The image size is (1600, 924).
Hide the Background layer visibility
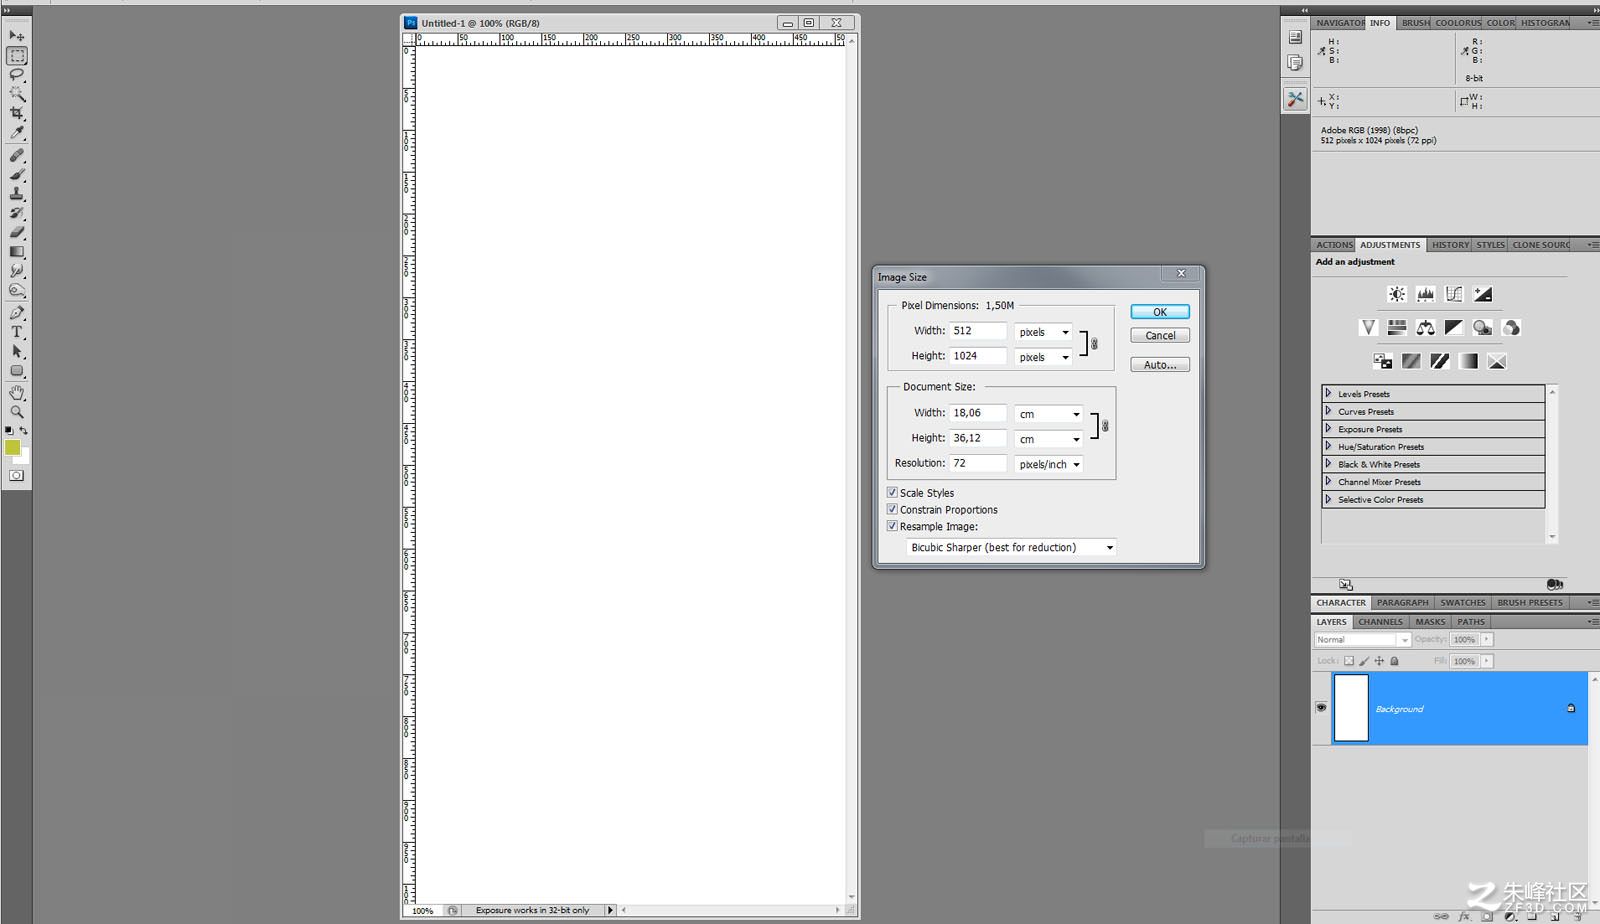(x=1321, y=708)
